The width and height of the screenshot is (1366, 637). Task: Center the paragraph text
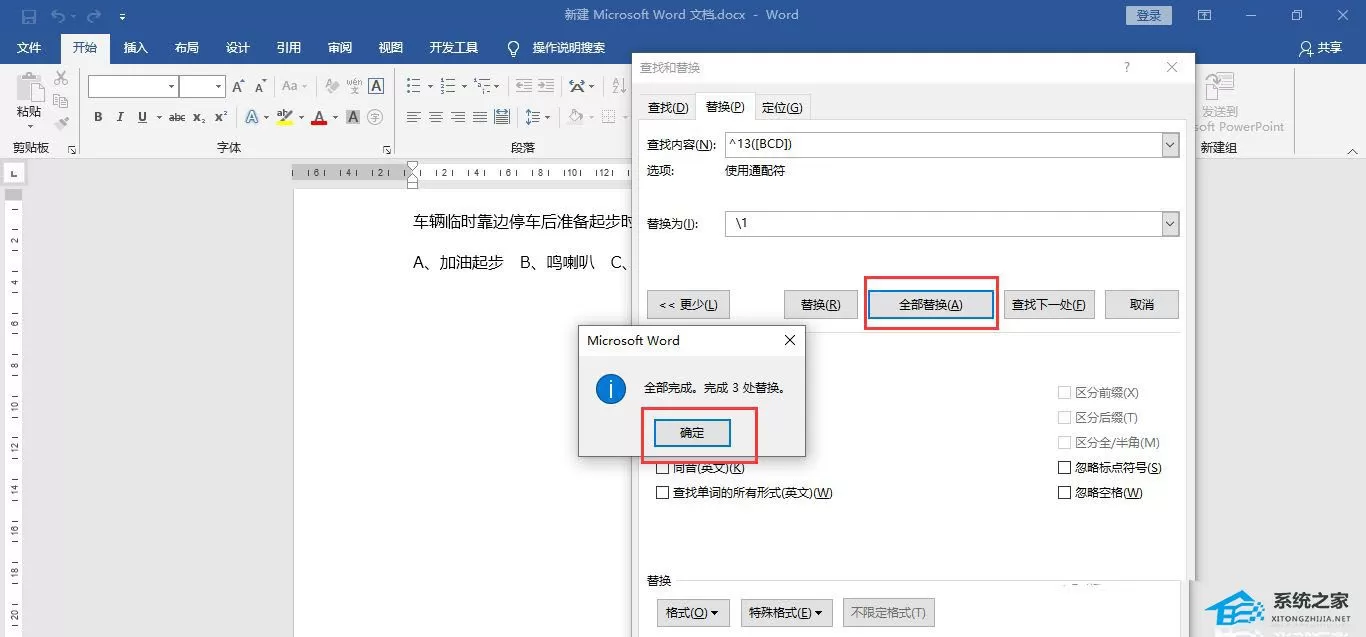pos(436,117)
